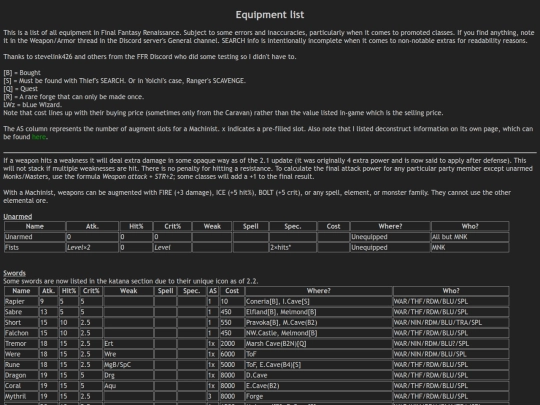
Task: Click the "Marsh Cave(B2N)[Q]" location cell
Action: (x=319, y=344)
